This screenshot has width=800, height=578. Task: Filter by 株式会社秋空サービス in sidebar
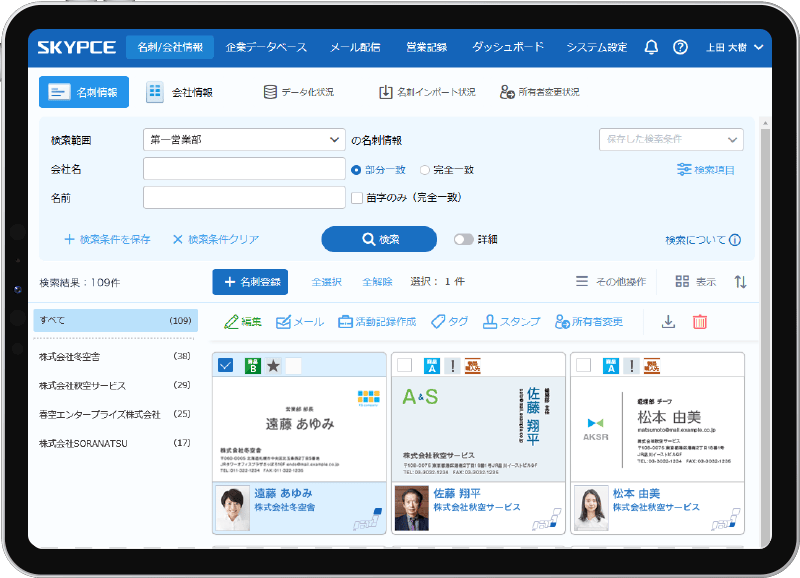[115, 385]
